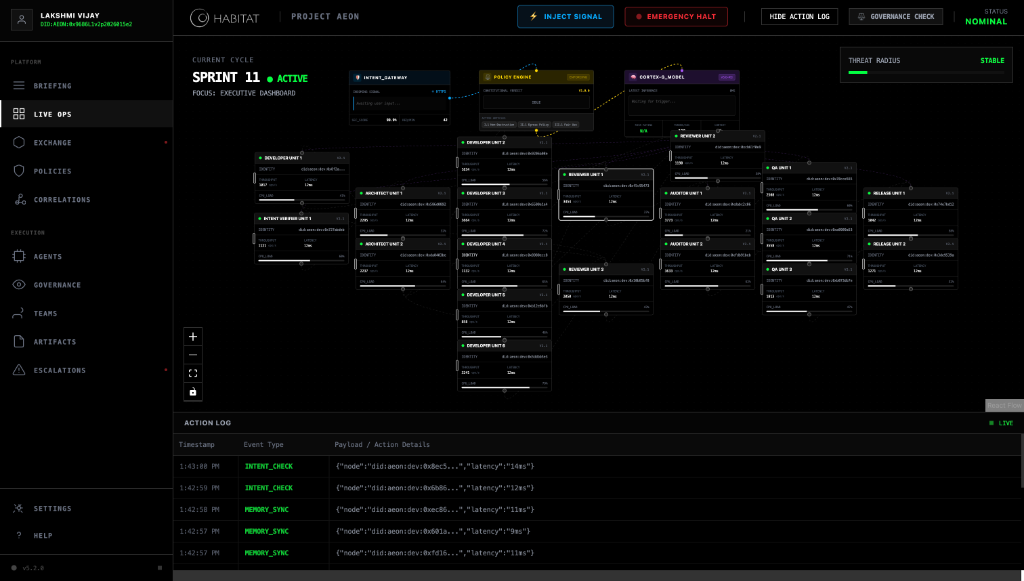The height and width of the screenshot is (581, 1024).
Task: Click the Governance eye icon
Action: click(x=19, y=285)
